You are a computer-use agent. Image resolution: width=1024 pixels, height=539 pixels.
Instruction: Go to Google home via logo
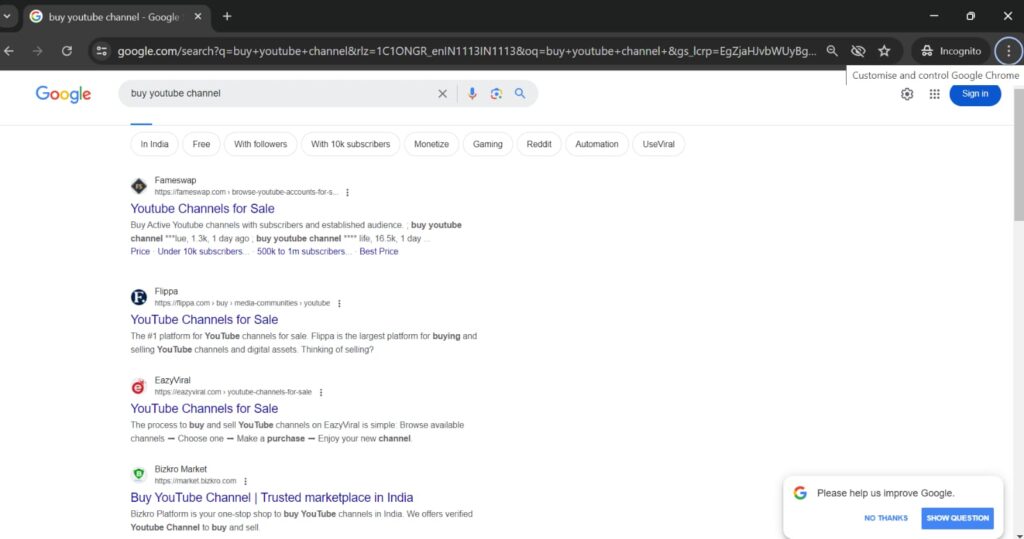pyautogui.click(x=63, y=94)
